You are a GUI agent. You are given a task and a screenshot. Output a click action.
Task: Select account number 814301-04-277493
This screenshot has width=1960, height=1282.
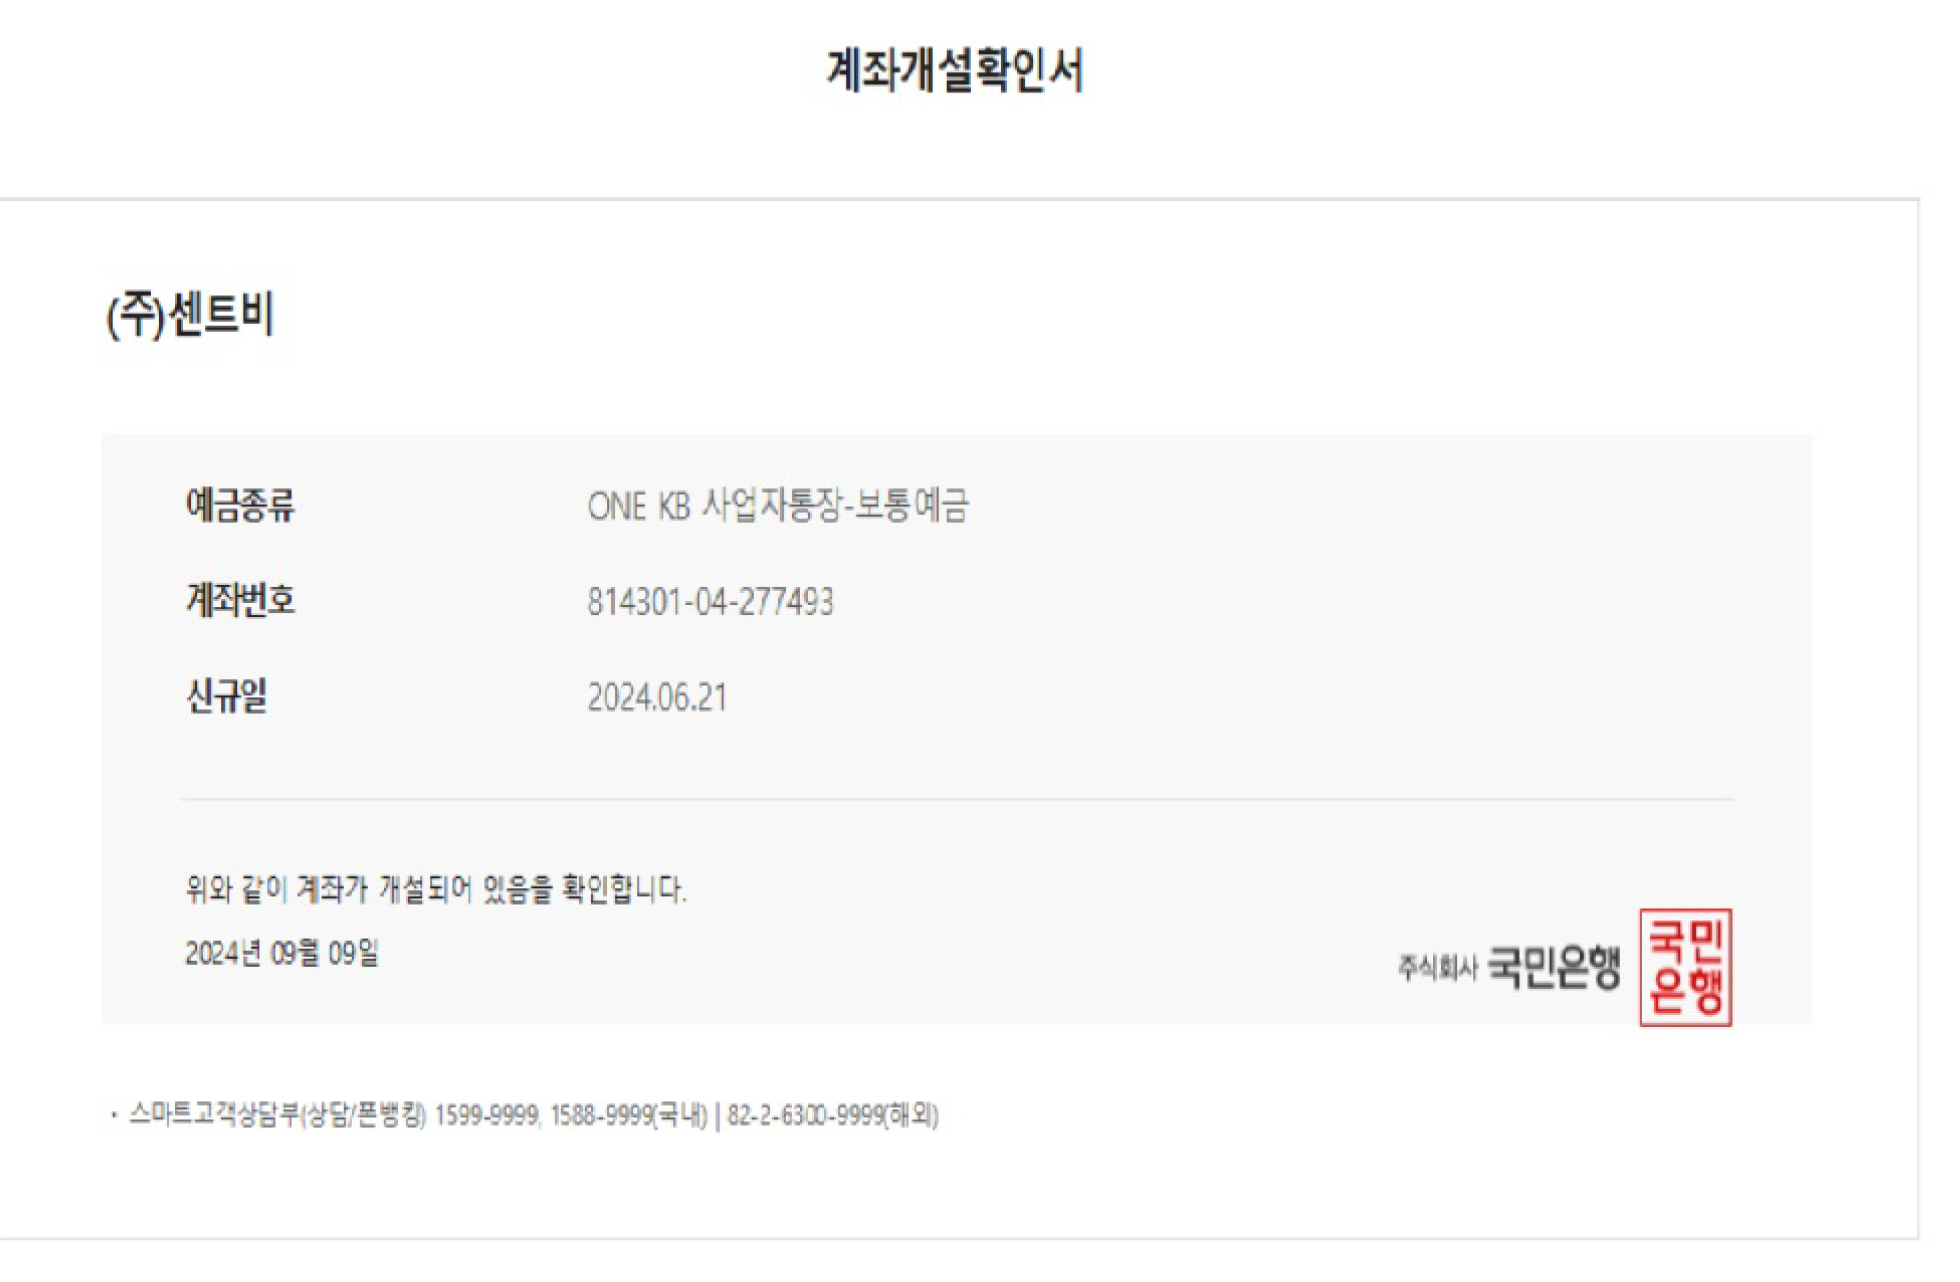pos(710,602)
